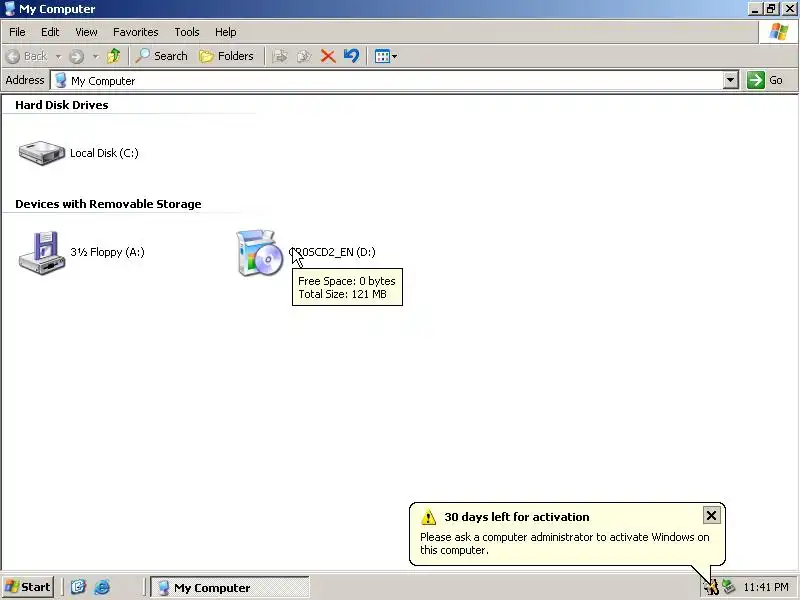Click the red Delete X icon
The image size is (800, 600).
coord(328,56)
